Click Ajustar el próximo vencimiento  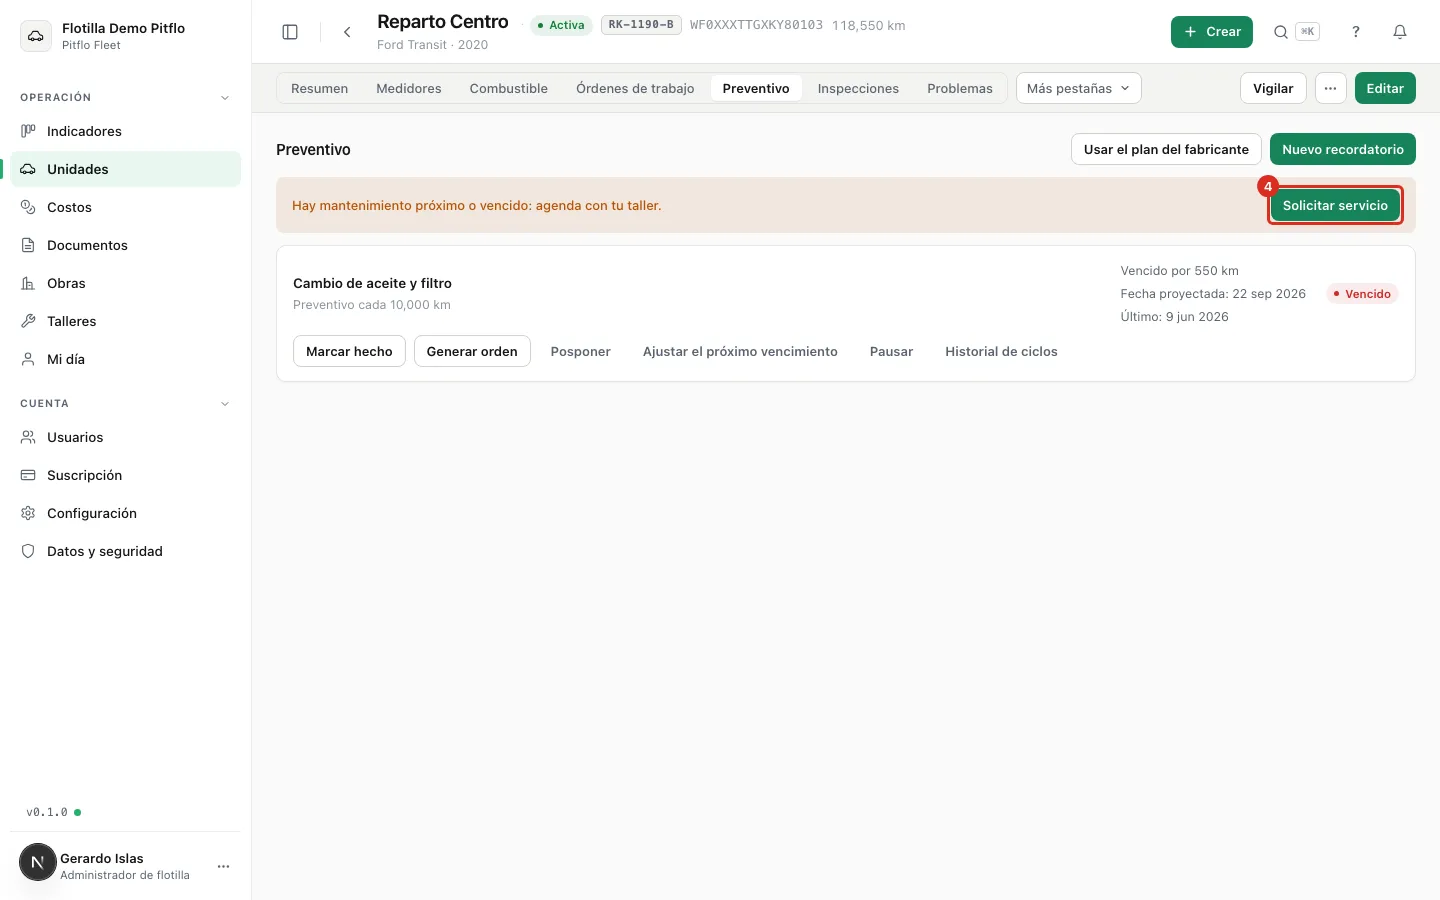740,351
